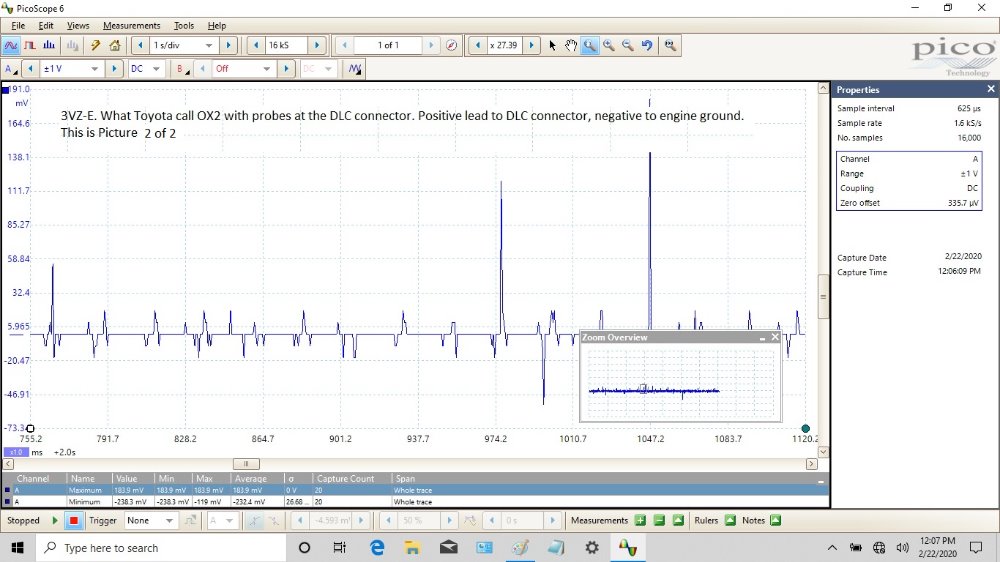Image resolution: width=1000 pixels, height=562 pixels.
Task: Decrease timebase with left arrow
Action: click(140, 45)
